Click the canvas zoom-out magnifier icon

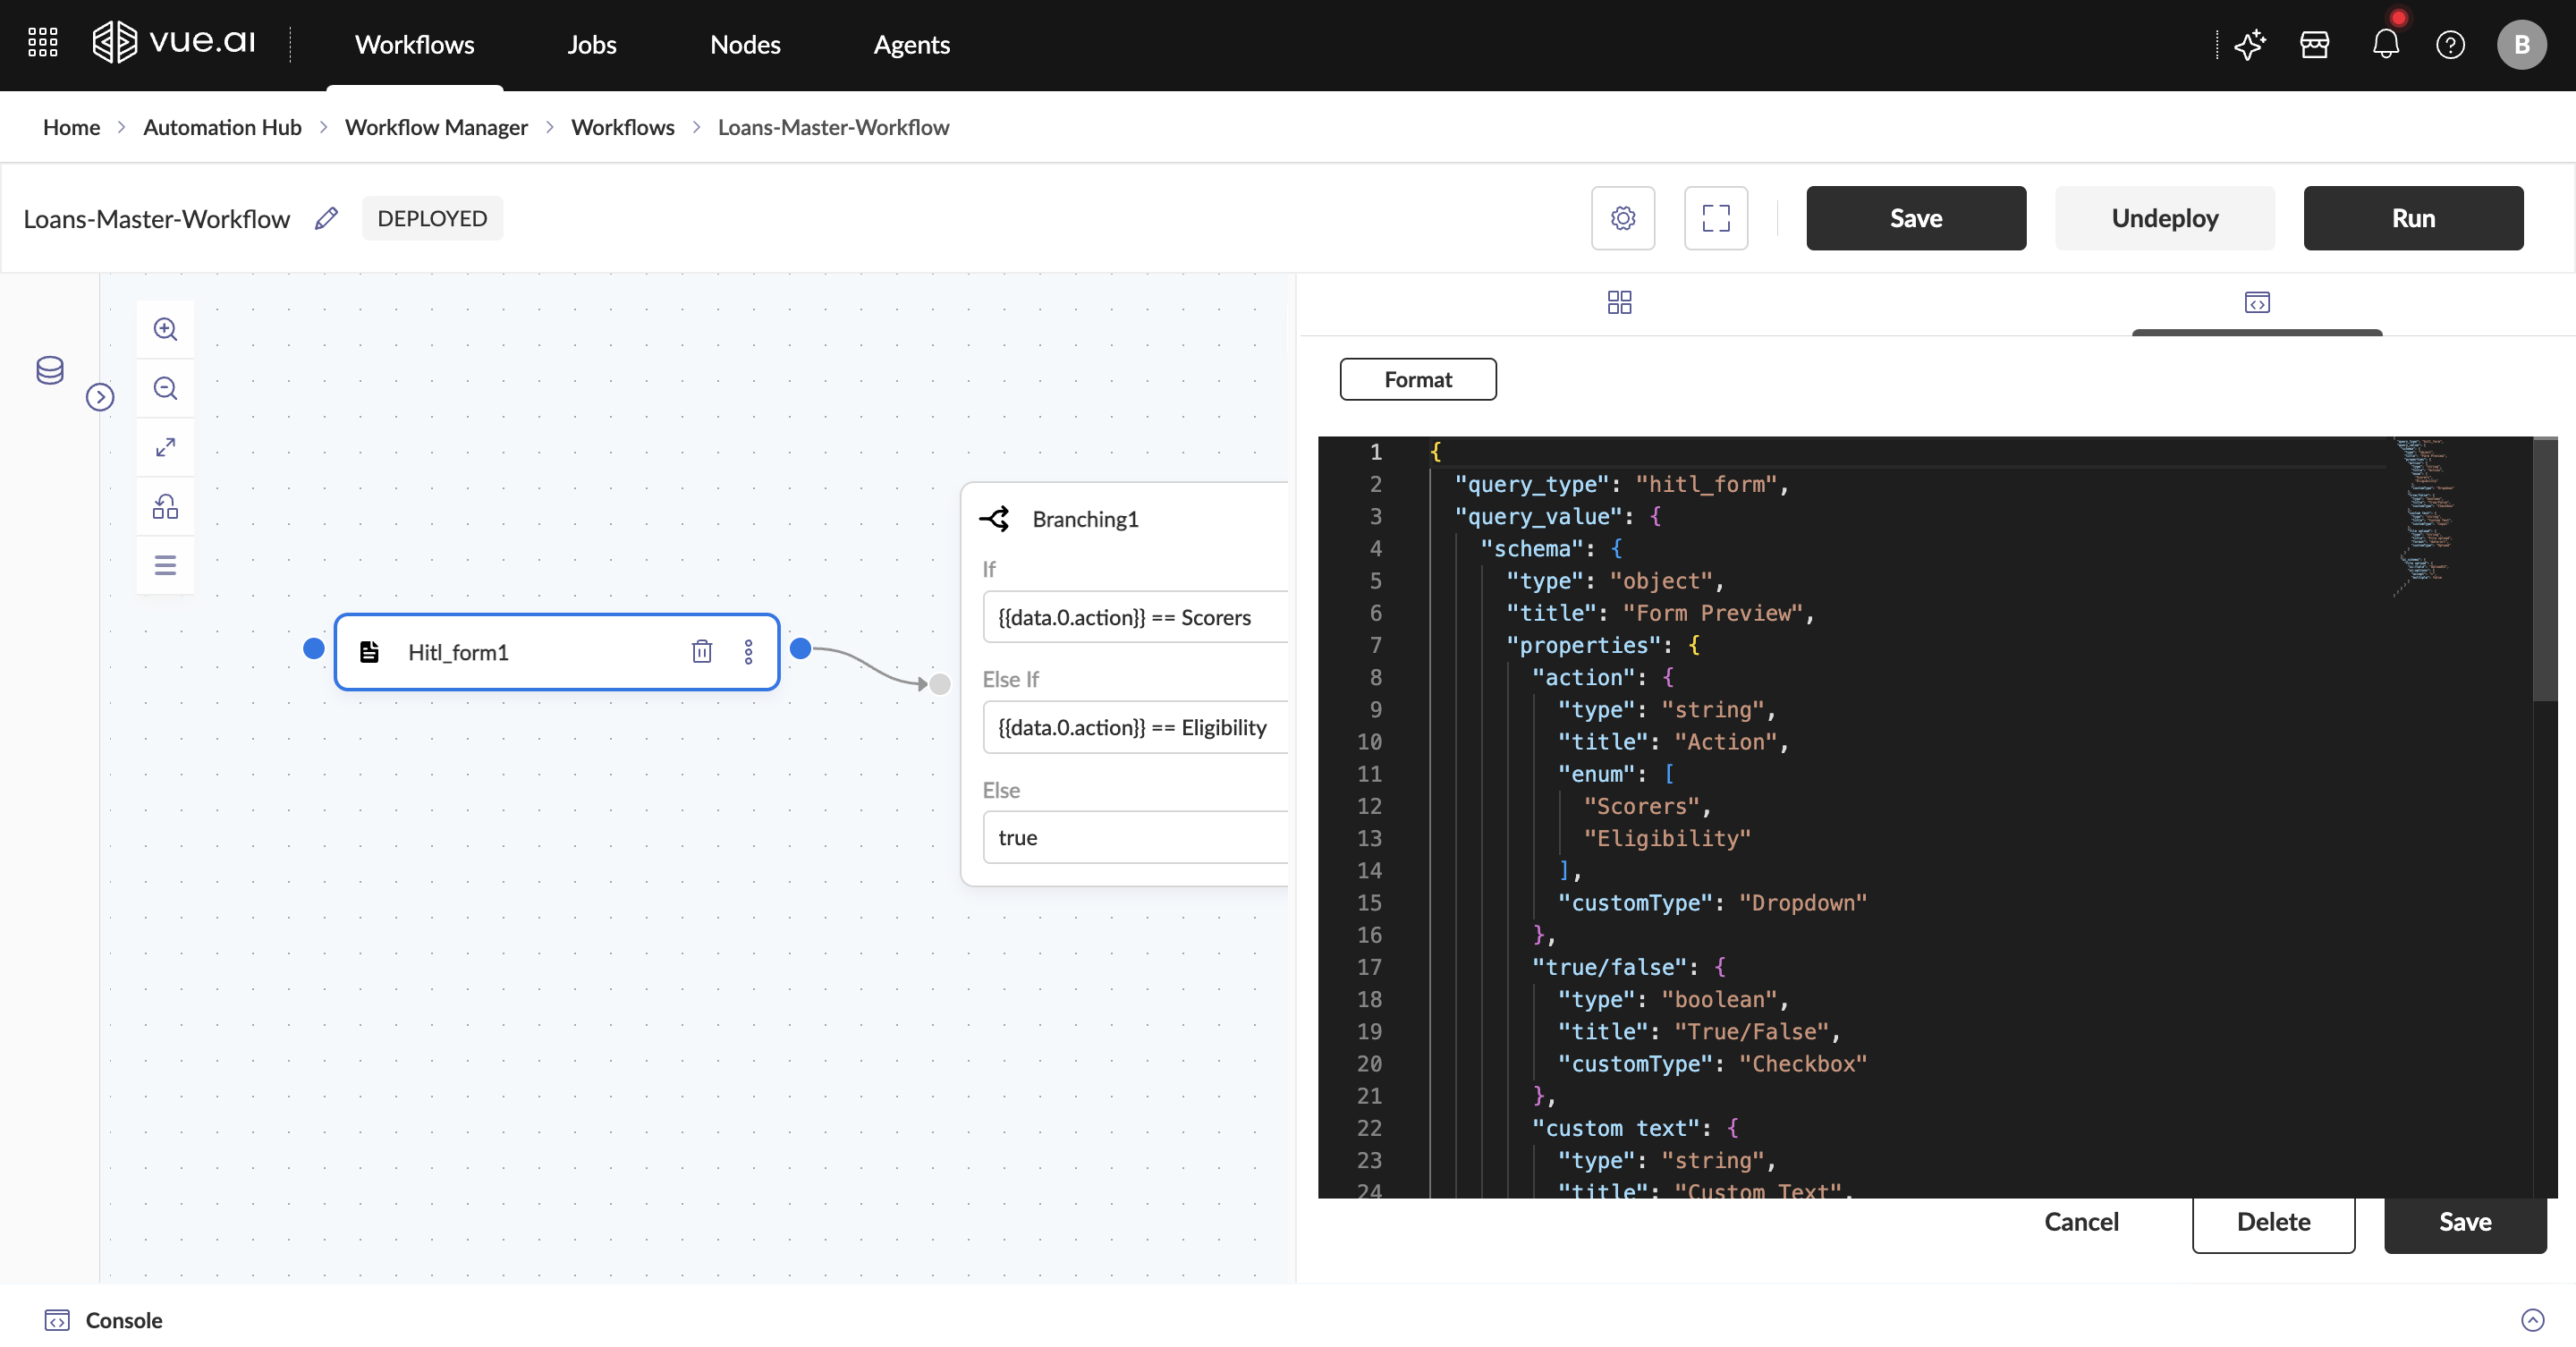165,388
